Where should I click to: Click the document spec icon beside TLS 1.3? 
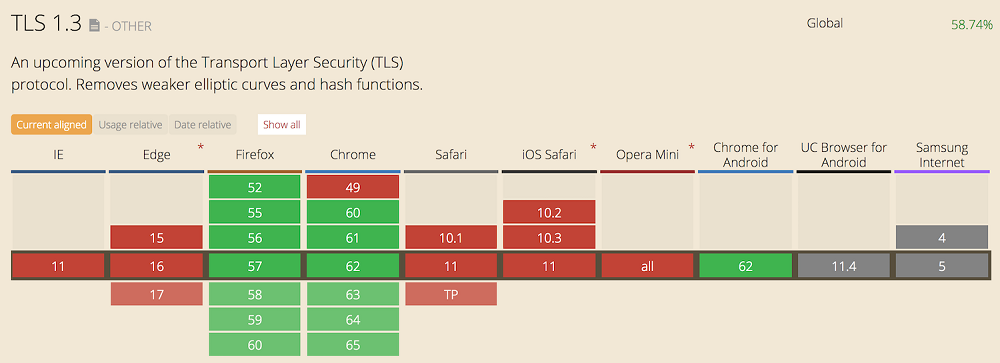[94, 26]
